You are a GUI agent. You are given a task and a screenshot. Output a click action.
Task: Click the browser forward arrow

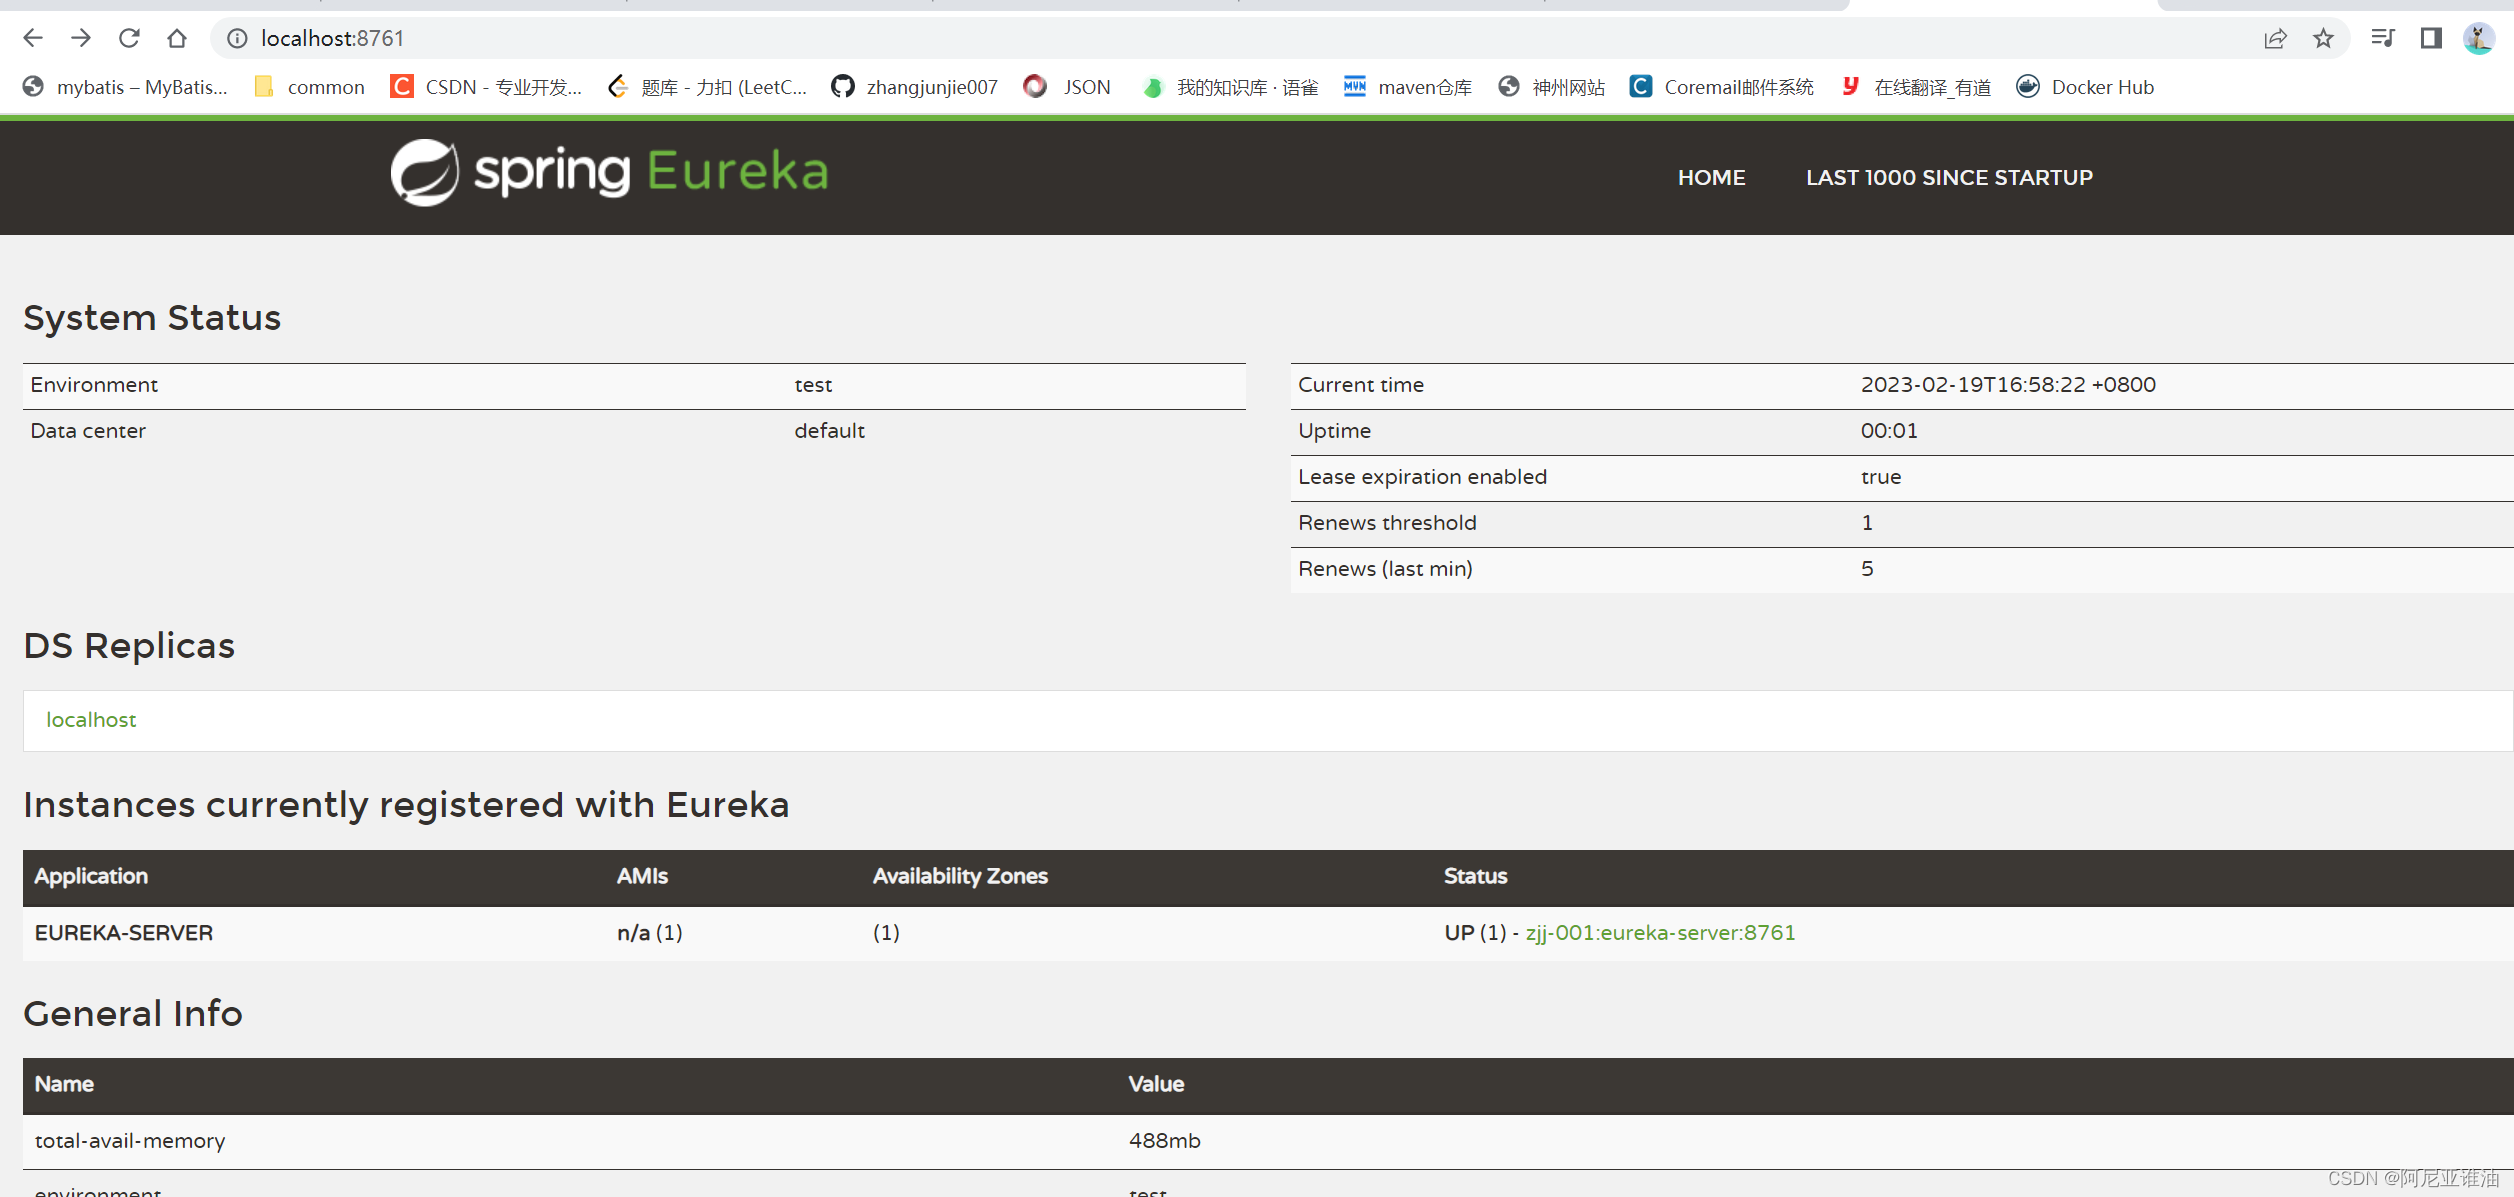point(81,38)
